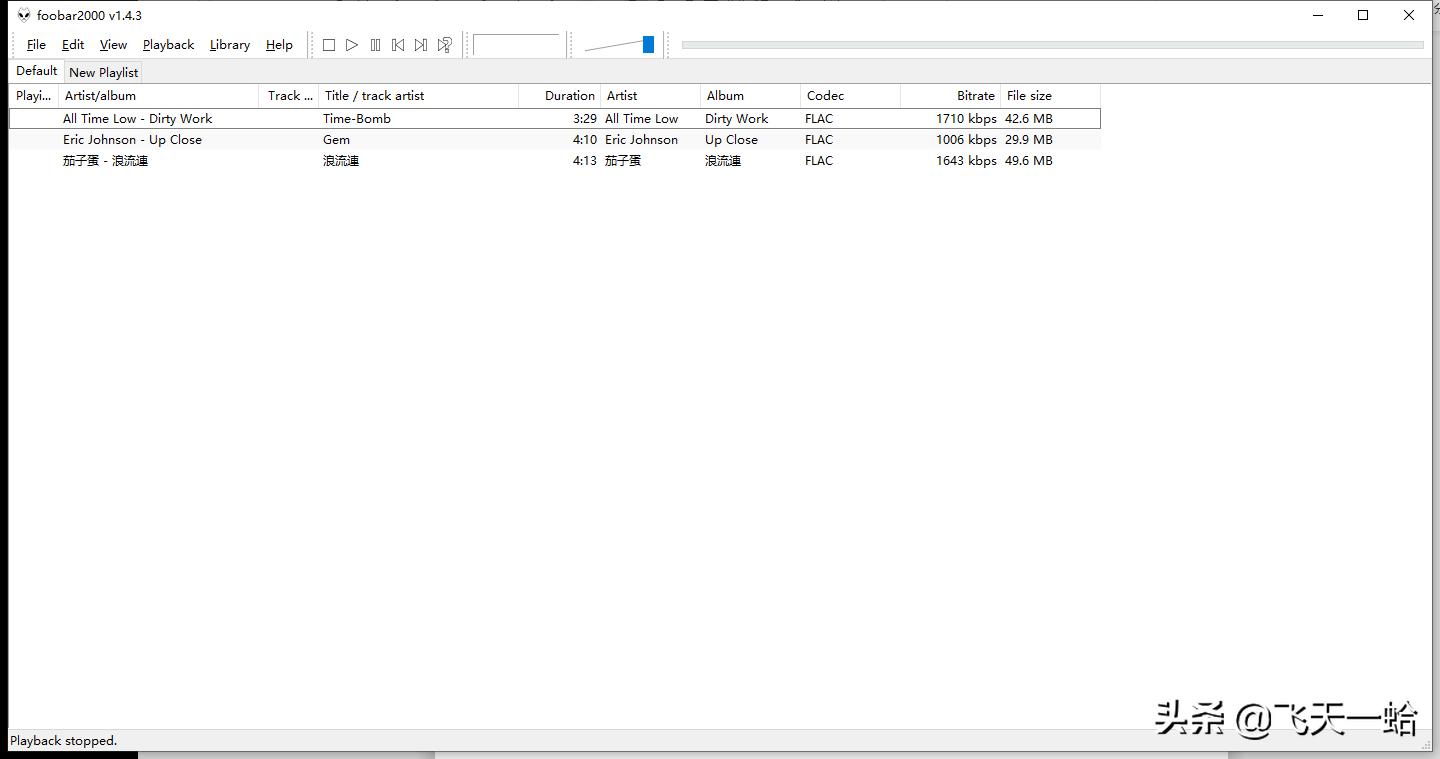Start playback with the Play button

click(x=352, y=45)
